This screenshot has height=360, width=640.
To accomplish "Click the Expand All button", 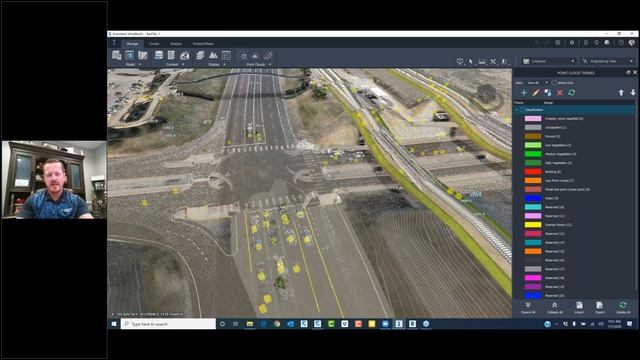I will coord(528,308).
